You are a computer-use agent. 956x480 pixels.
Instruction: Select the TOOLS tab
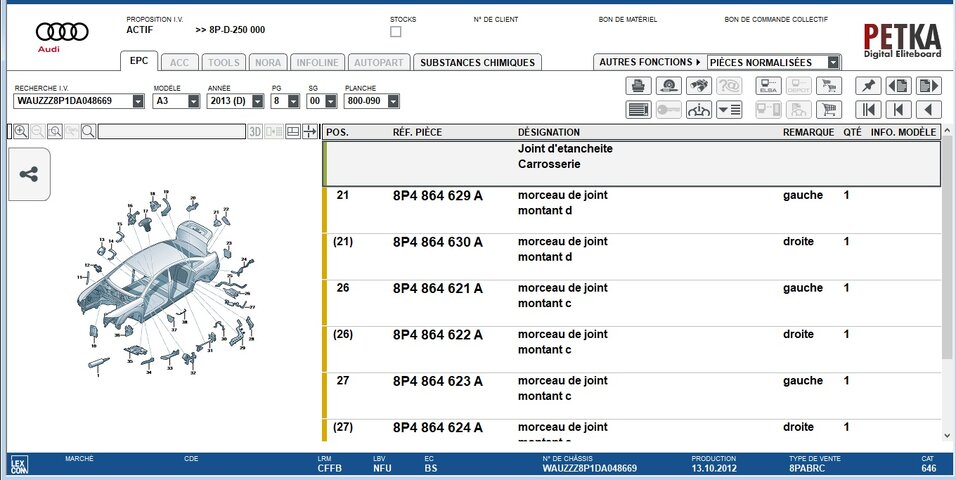pyautogui.click(x=224, y=62)
